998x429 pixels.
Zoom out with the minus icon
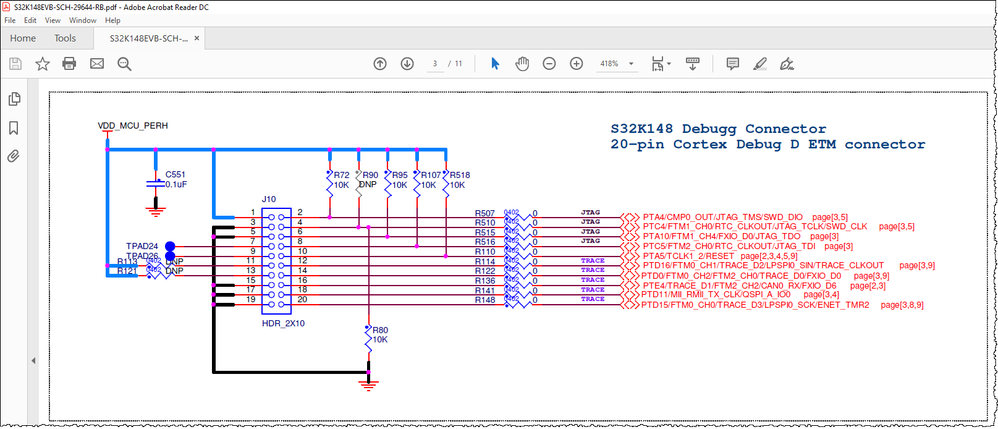click(549, 64)
